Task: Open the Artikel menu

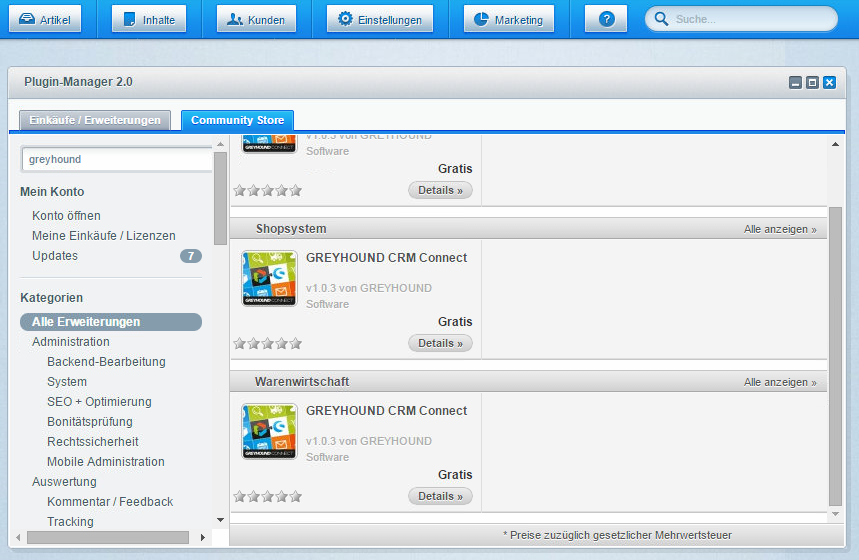Action: click(45, 19)
